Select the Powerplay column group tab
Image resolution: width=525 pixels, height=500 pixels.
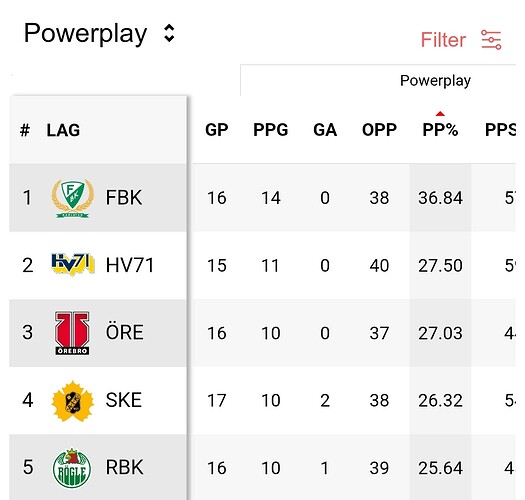coord(435,81)
